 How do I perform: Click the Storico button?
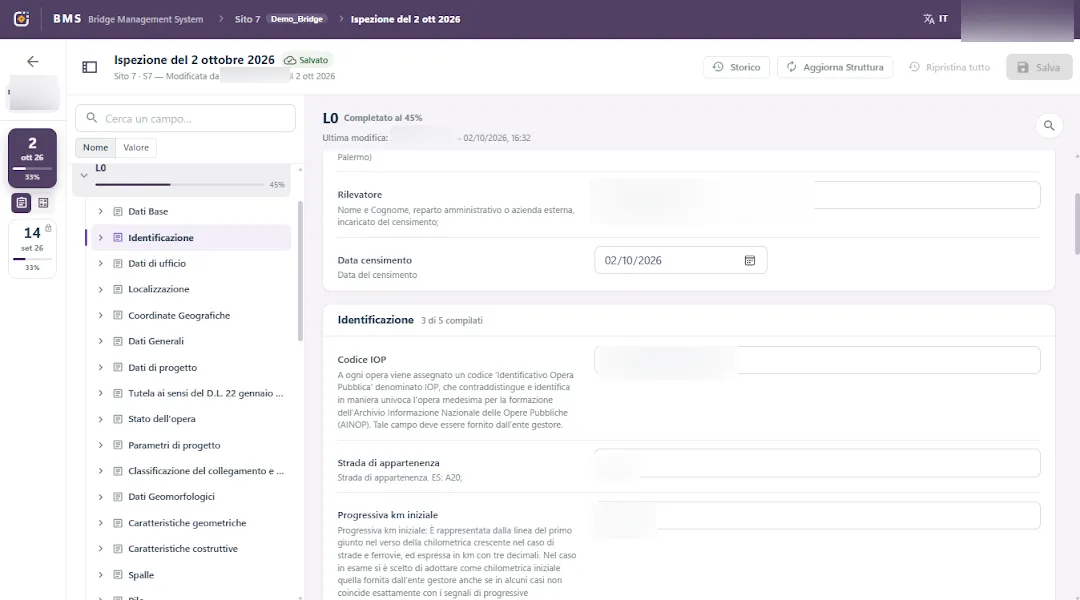click(736, 68)
